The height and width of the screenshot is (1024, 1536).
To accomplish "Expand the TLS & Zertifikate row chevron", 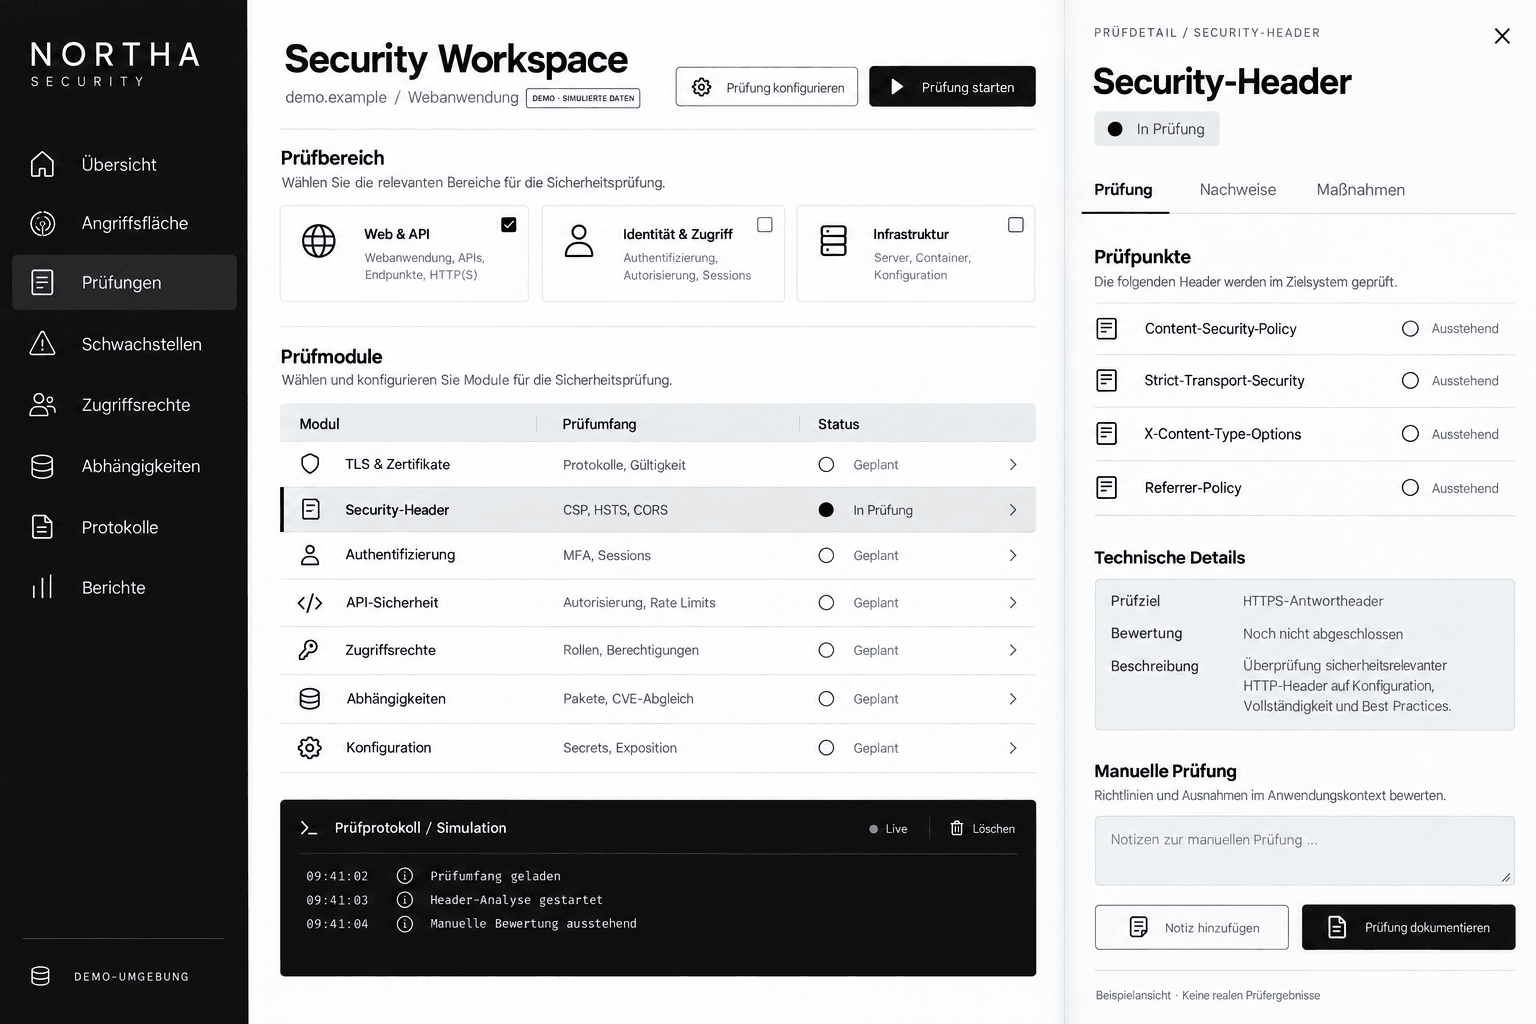I will point(1013,465).
